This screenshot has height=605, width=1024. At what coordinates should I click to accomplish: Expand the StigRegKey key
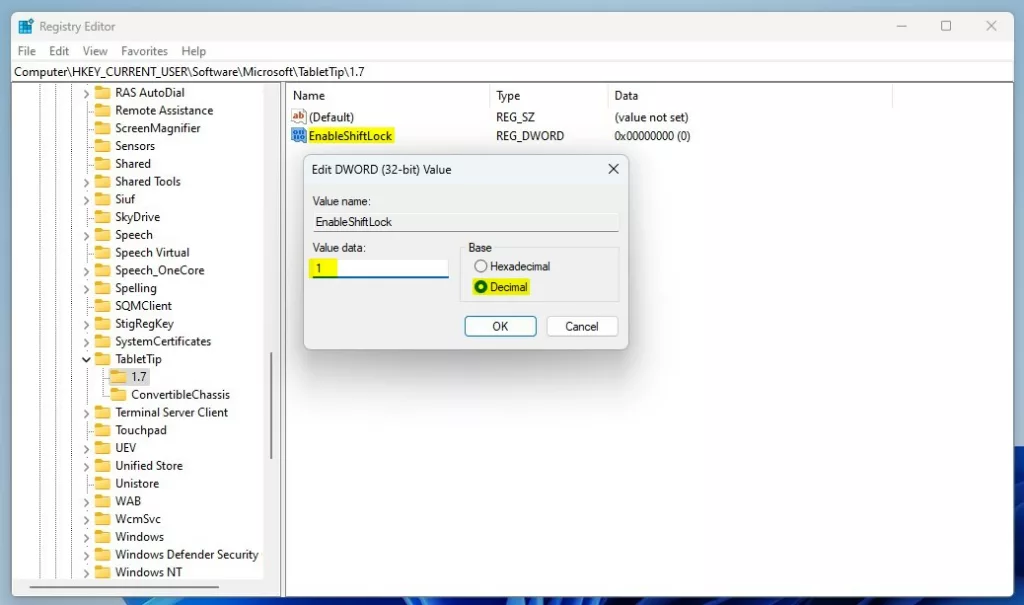click(x=86, y=324)
